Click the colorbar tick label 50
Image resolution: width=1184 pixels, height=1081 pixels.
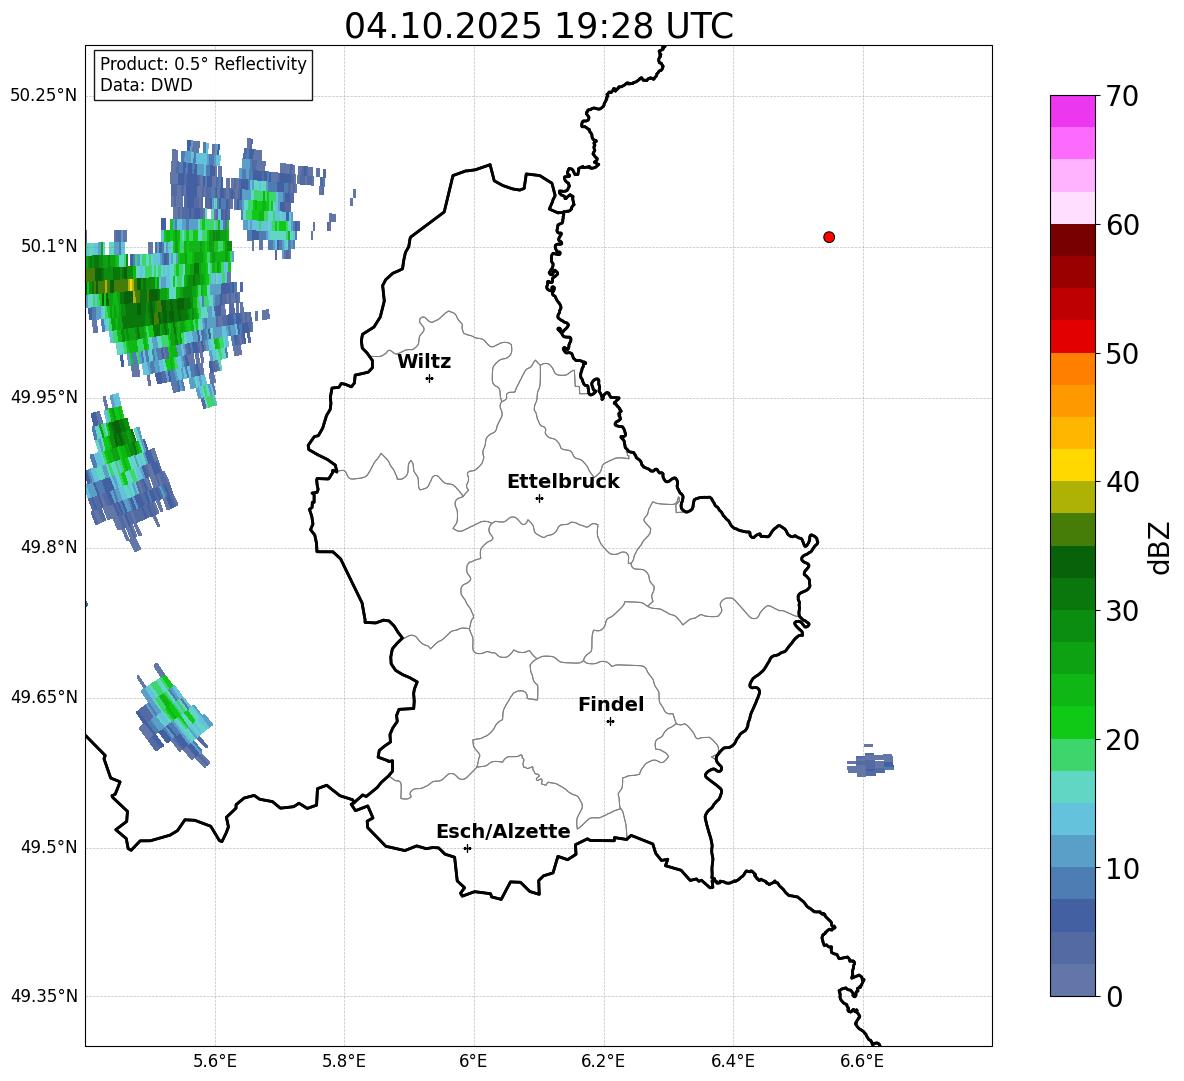1122,354
